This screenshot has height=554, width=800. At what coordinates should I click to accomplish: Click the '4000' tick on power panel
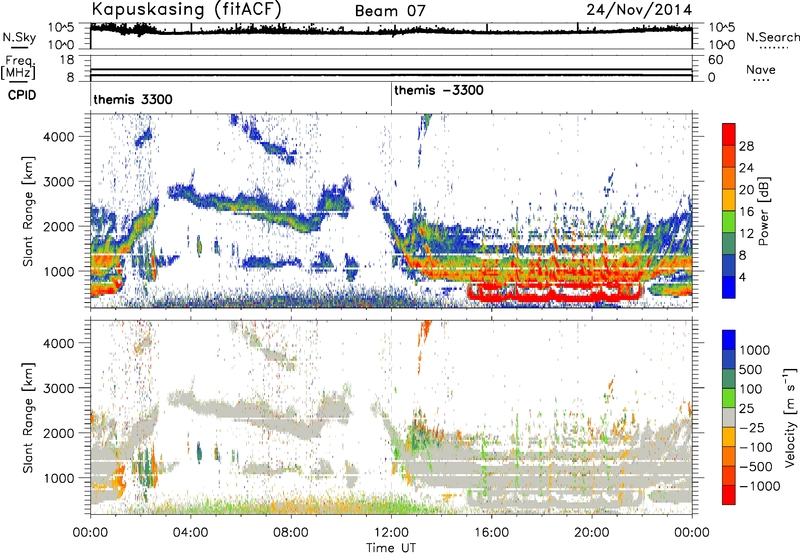(x=58, y=137)
